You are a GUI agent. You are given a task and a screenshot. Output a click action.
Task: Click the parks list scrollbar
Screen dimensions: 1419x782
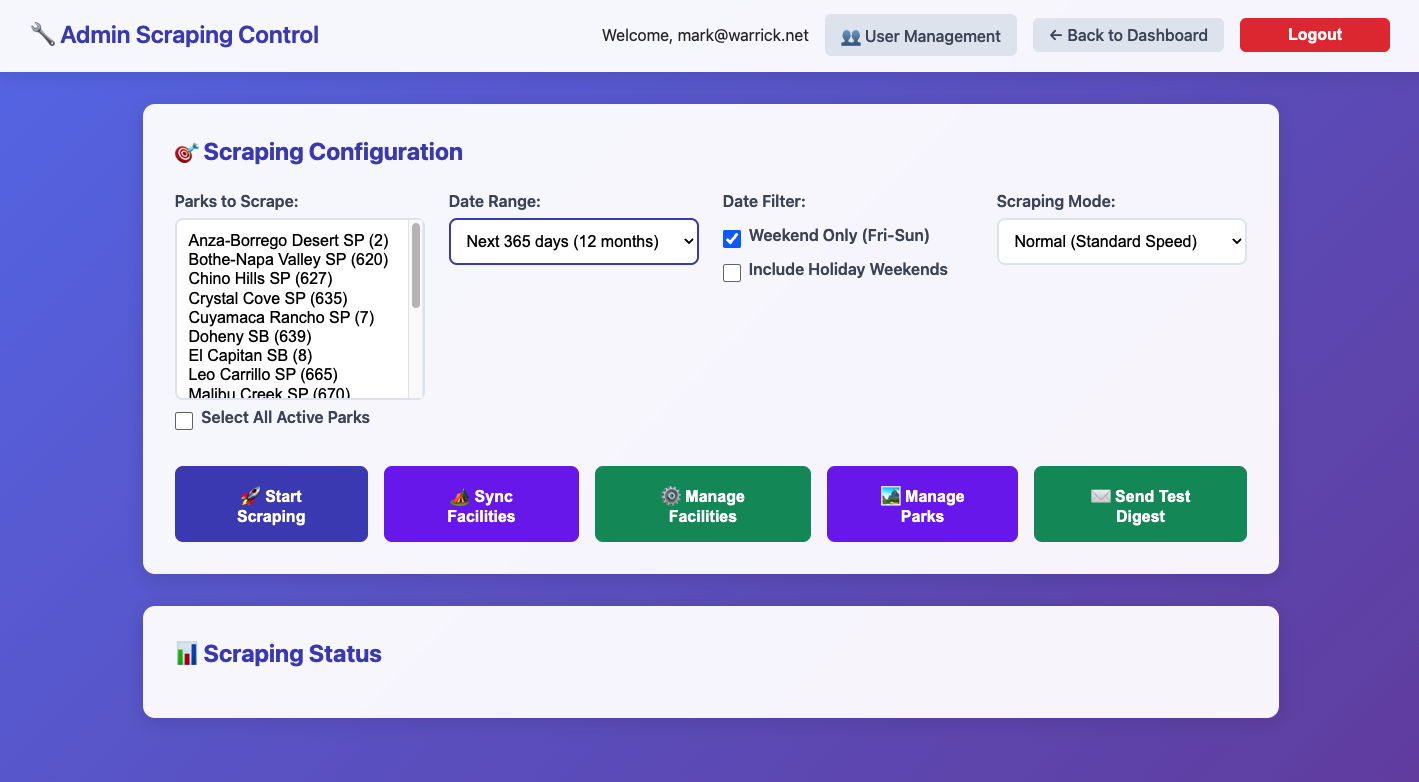pos(416,266)
